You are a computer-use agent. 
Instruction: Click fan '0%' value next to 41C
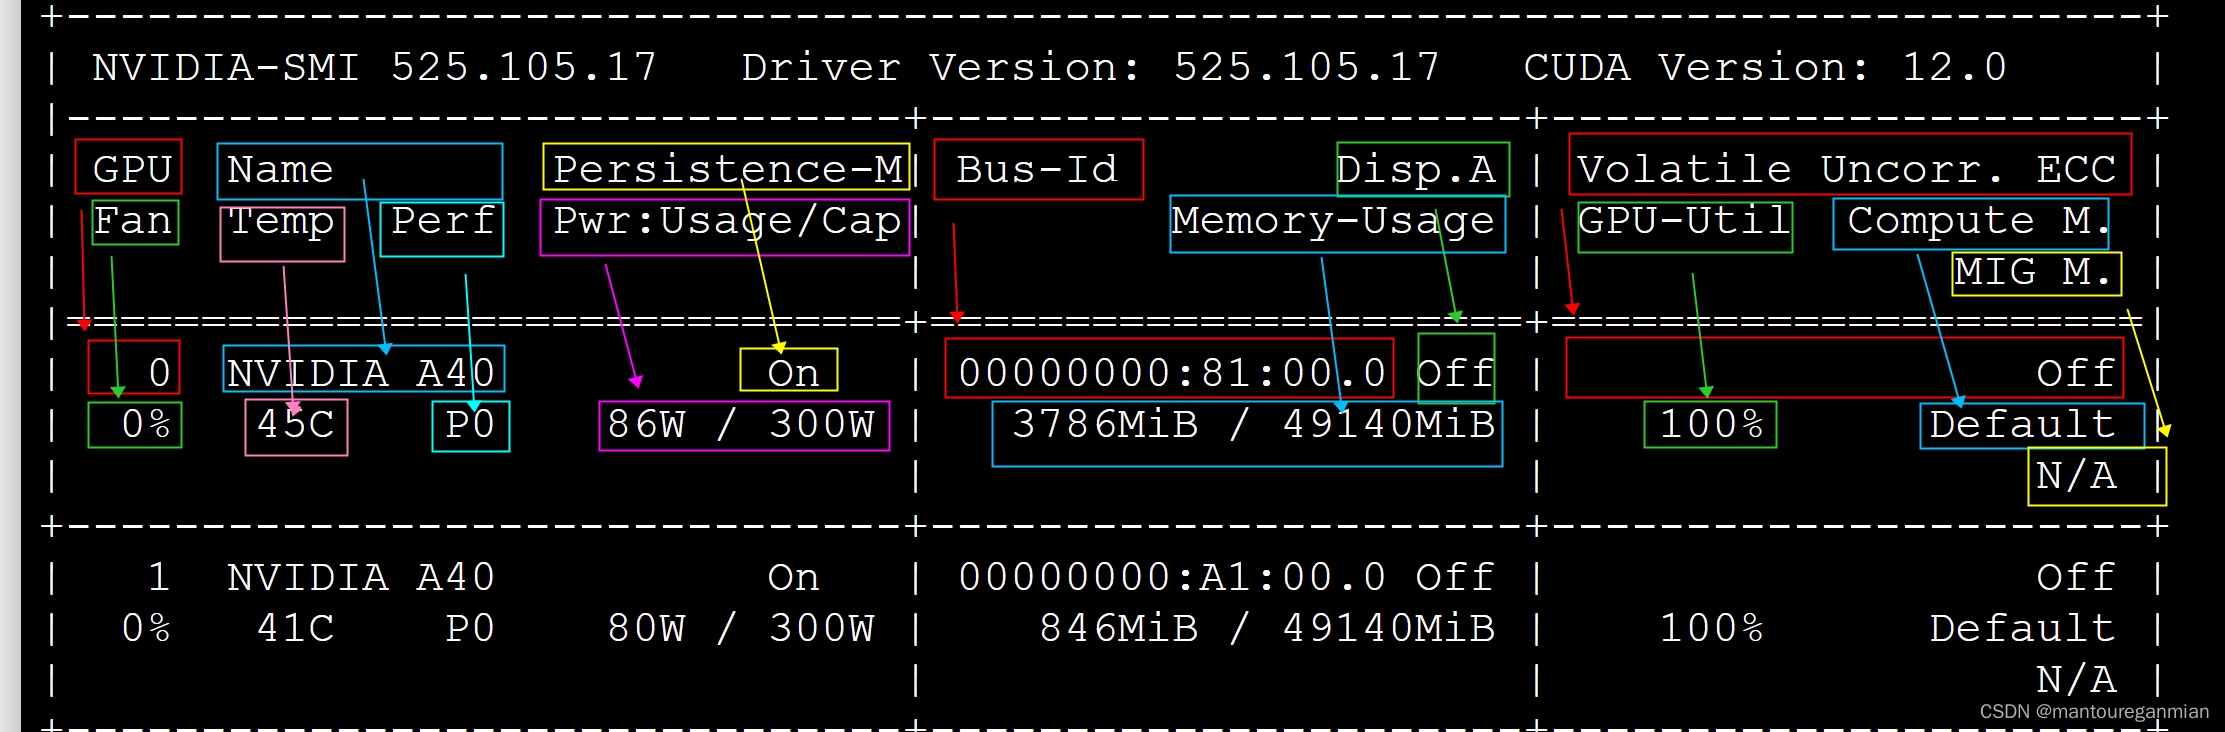tap(146, 629)
